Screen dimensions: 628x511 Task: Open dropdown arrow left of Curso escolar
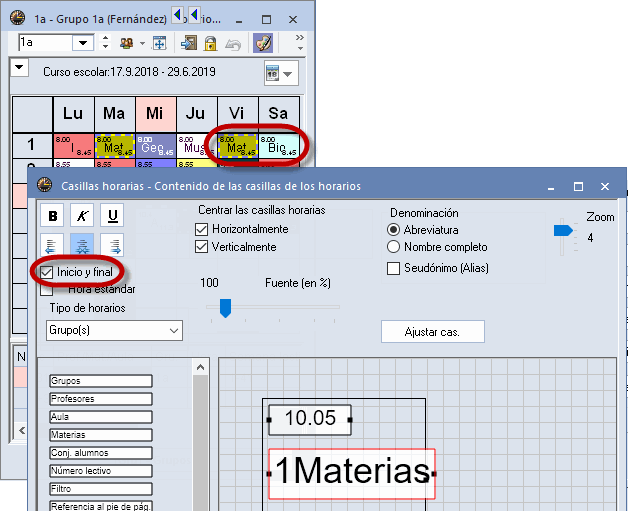pos(19,67)
